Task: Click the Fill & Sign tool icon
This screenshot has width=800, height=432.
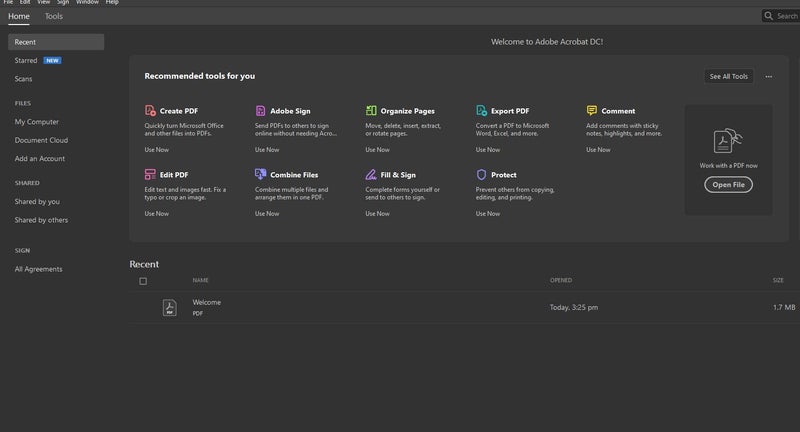Action: coord(371,174)
